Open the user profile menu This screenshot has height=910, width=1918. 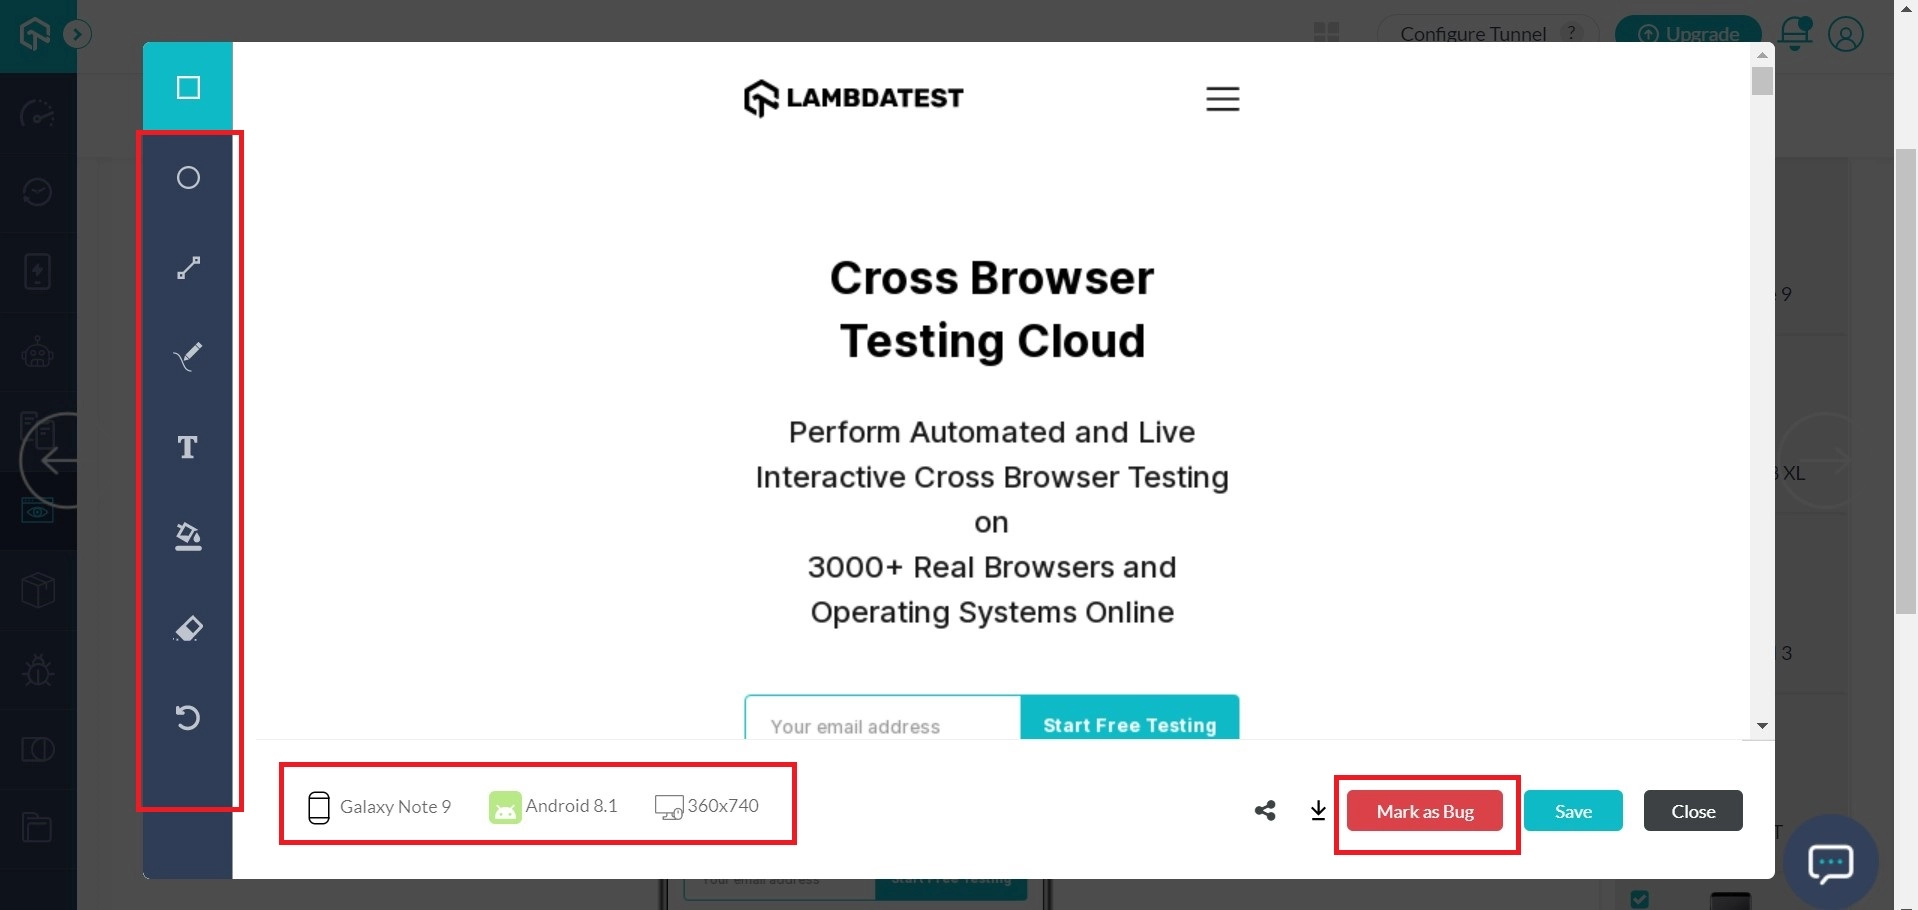tap(1845, 33)
